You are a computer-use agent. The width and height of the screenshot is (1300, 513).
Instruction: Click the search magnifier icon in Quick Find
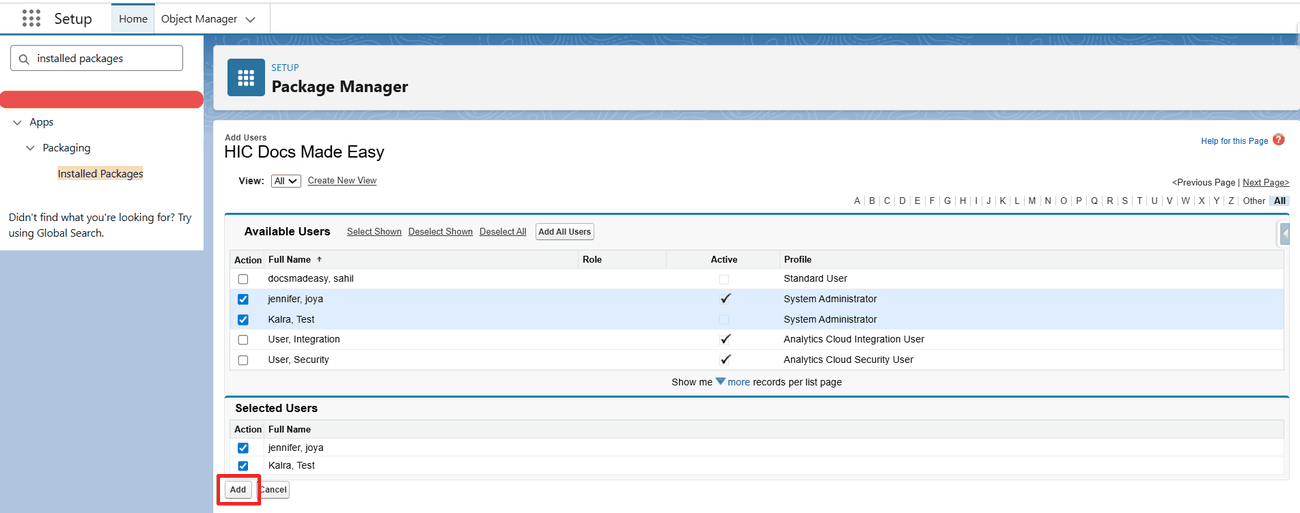(x=24, y=59)
